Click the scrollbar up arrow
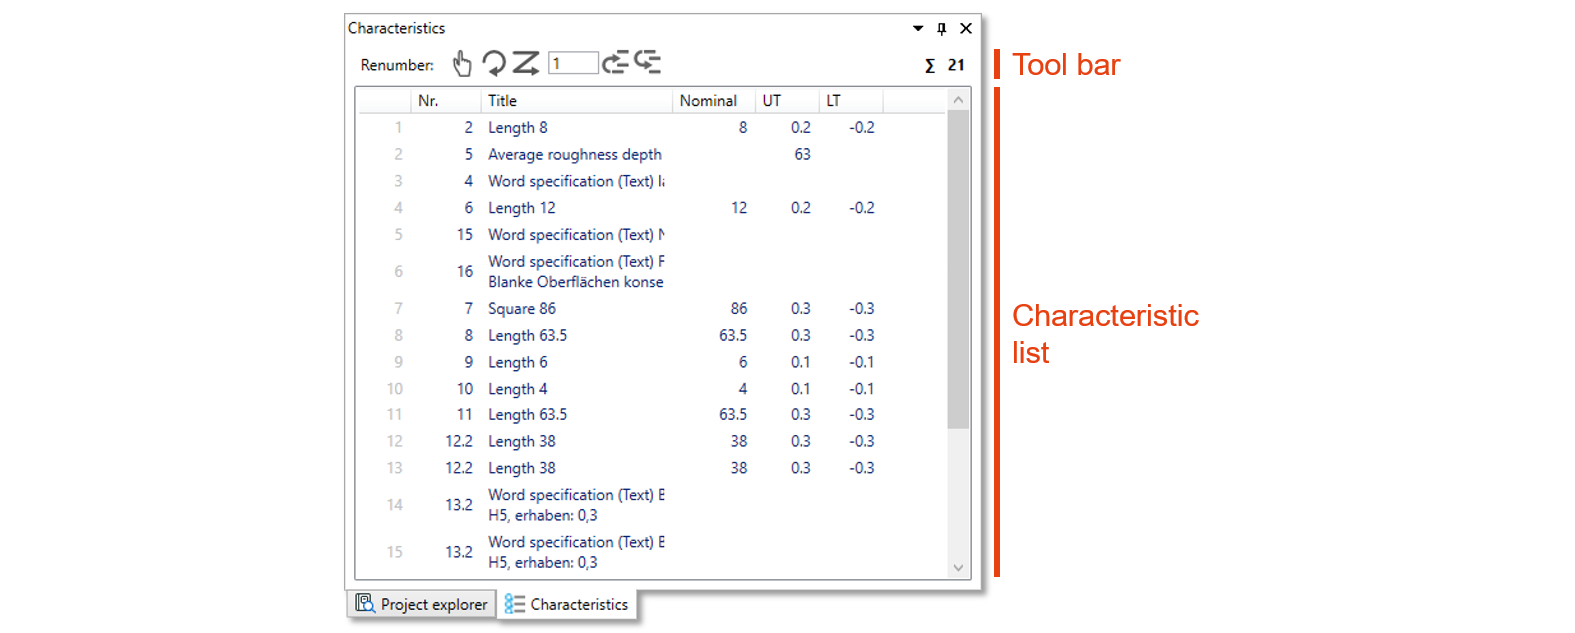Viewport: 1575px width, 633px height. coord(958,100)
